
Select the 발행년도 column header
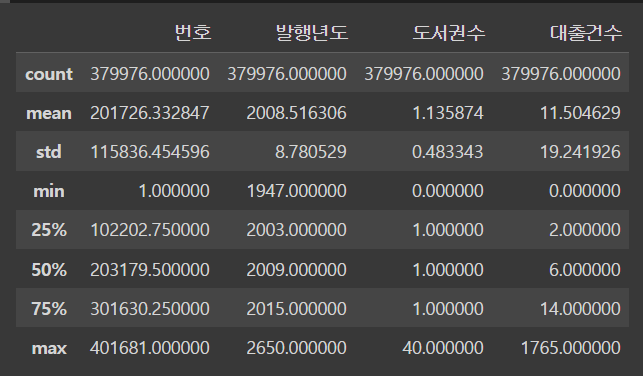pos(312,33)
